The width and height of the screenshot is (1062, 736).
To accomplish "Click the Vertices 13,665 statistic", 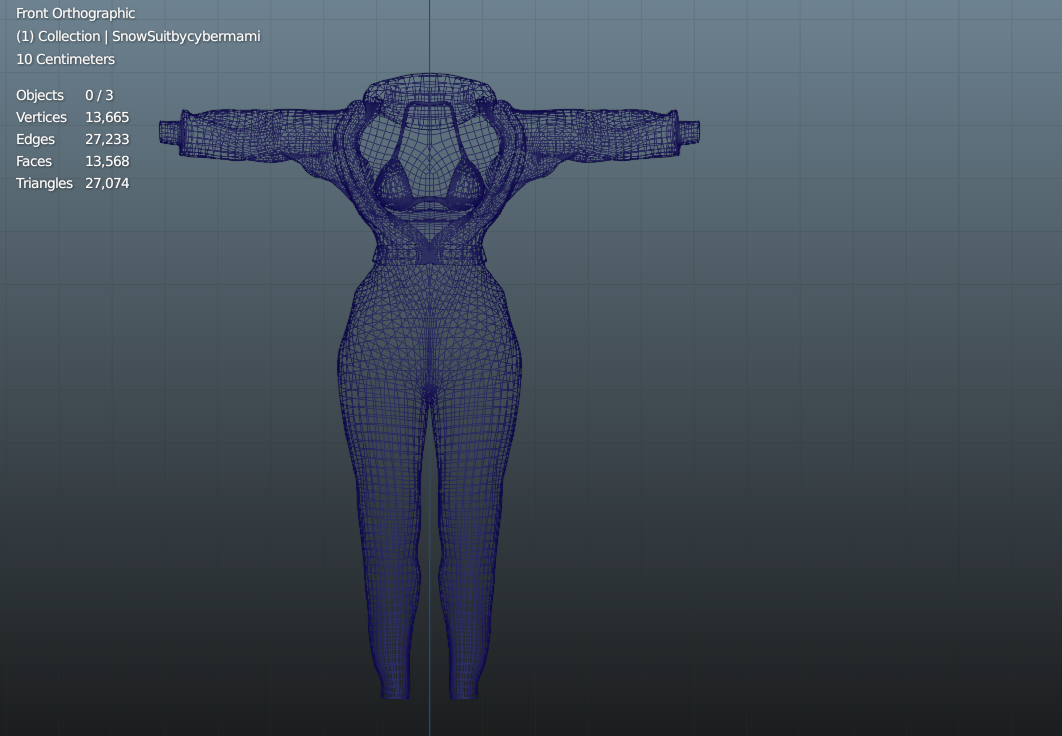I will (x=72, y=117).
